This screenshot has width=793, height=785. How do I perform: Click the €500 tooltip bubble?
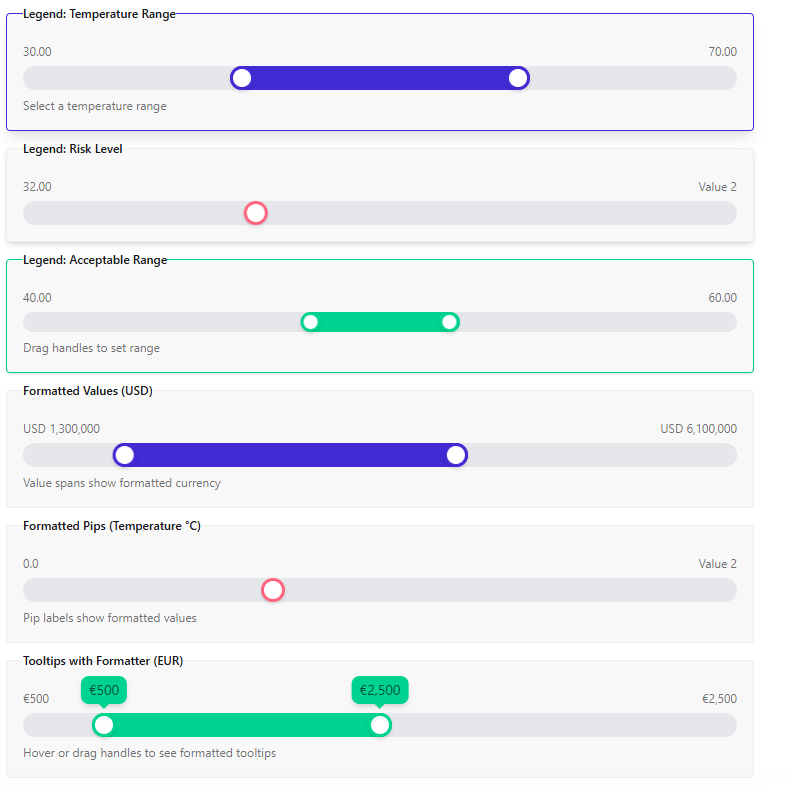click(x=104, y=690)
